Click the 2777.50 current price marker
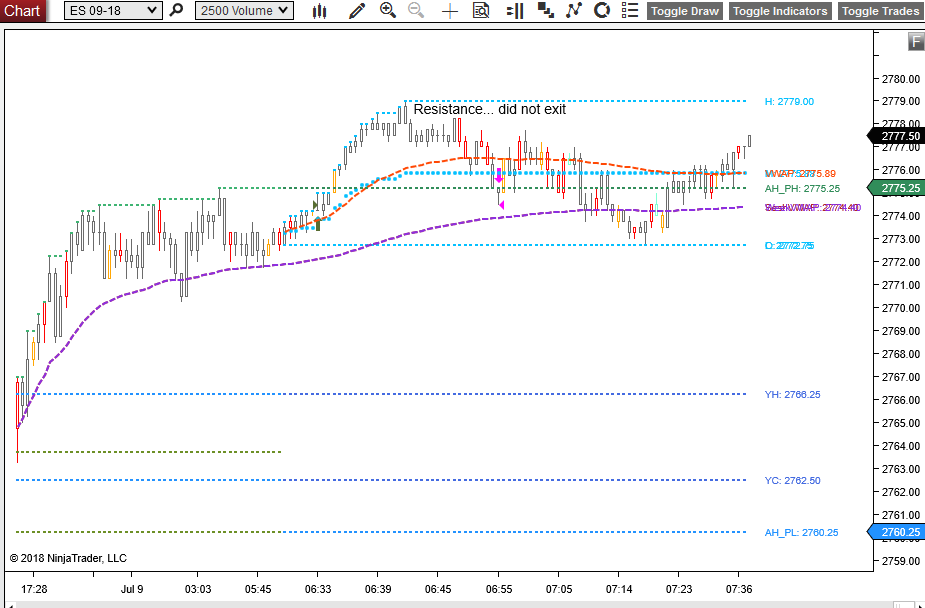Screen dimensions: 925x608 pyautogui.click(x=896, y=136)
